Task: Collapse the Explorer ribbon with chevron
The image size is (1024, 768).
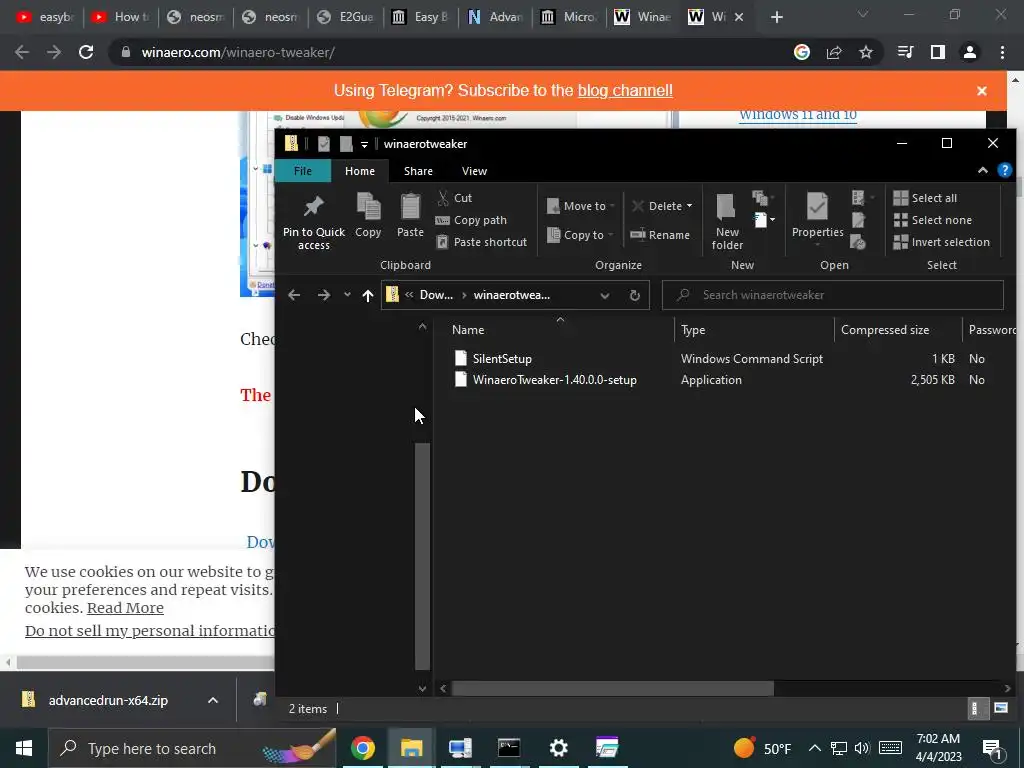Action: point(982,170)
